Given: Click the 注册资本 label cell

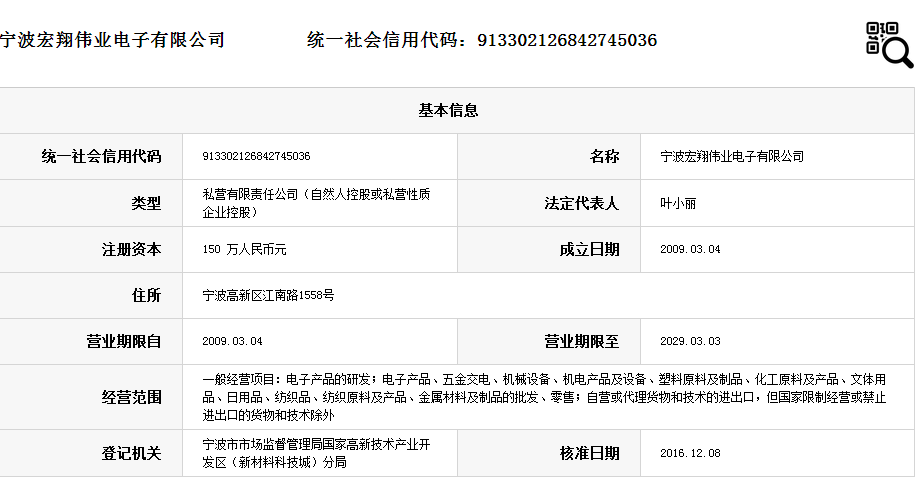Looking at the screenshot, I should click(131, 249).
